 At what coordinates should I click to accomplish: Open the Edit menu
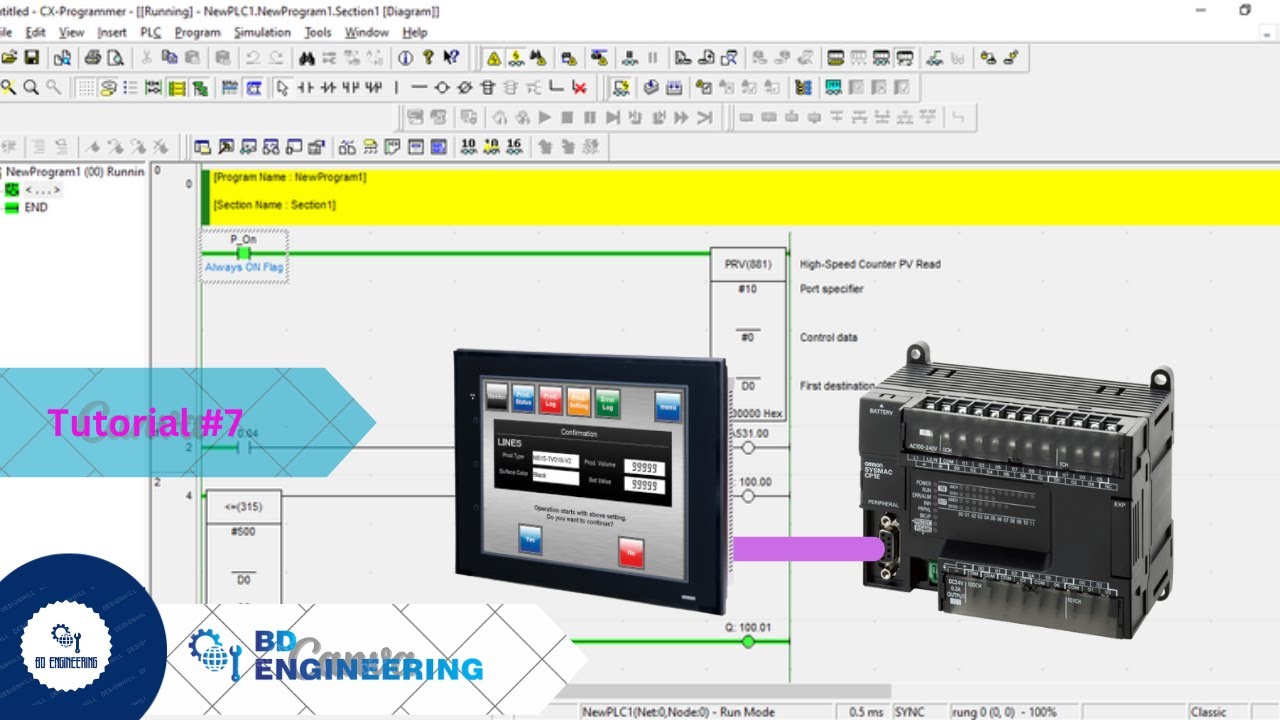click(x=35, y=32)
